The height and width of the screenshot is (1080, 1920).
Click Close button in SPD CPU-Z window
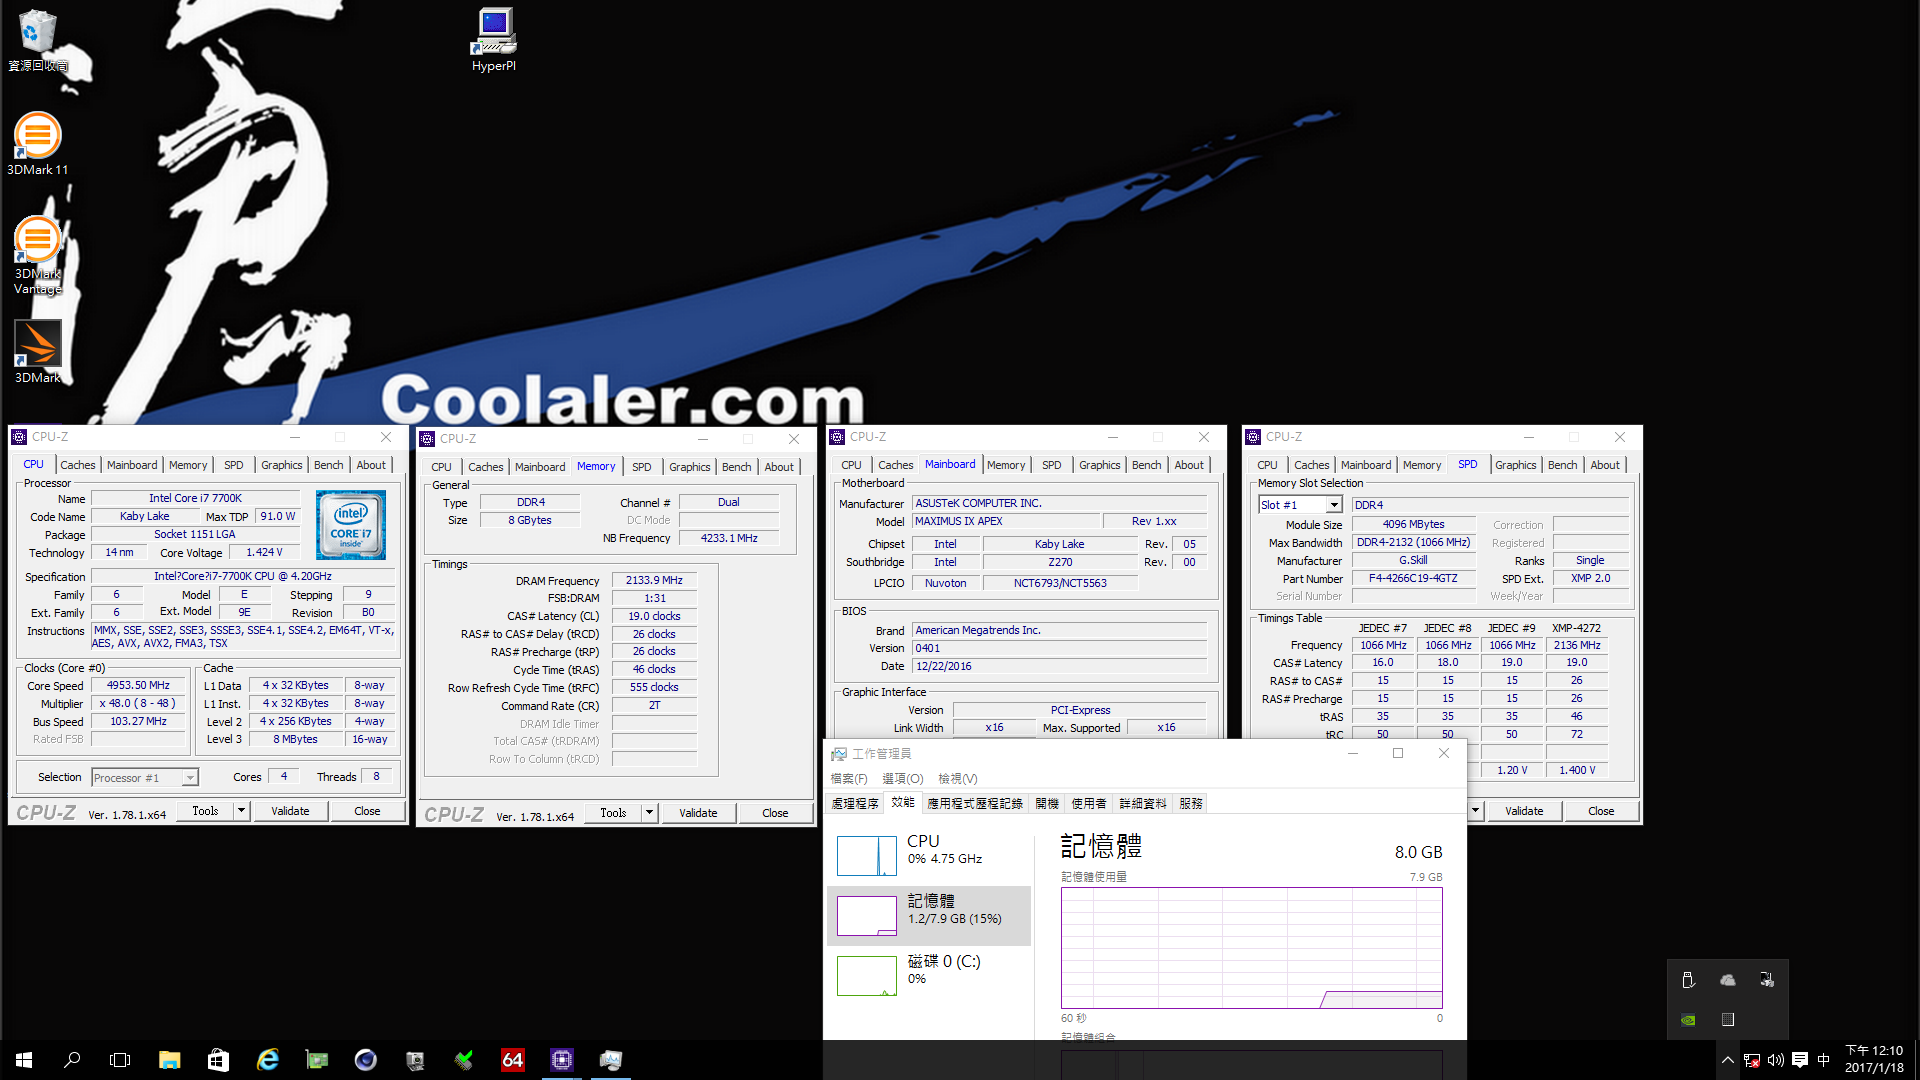pos(1600,811)
